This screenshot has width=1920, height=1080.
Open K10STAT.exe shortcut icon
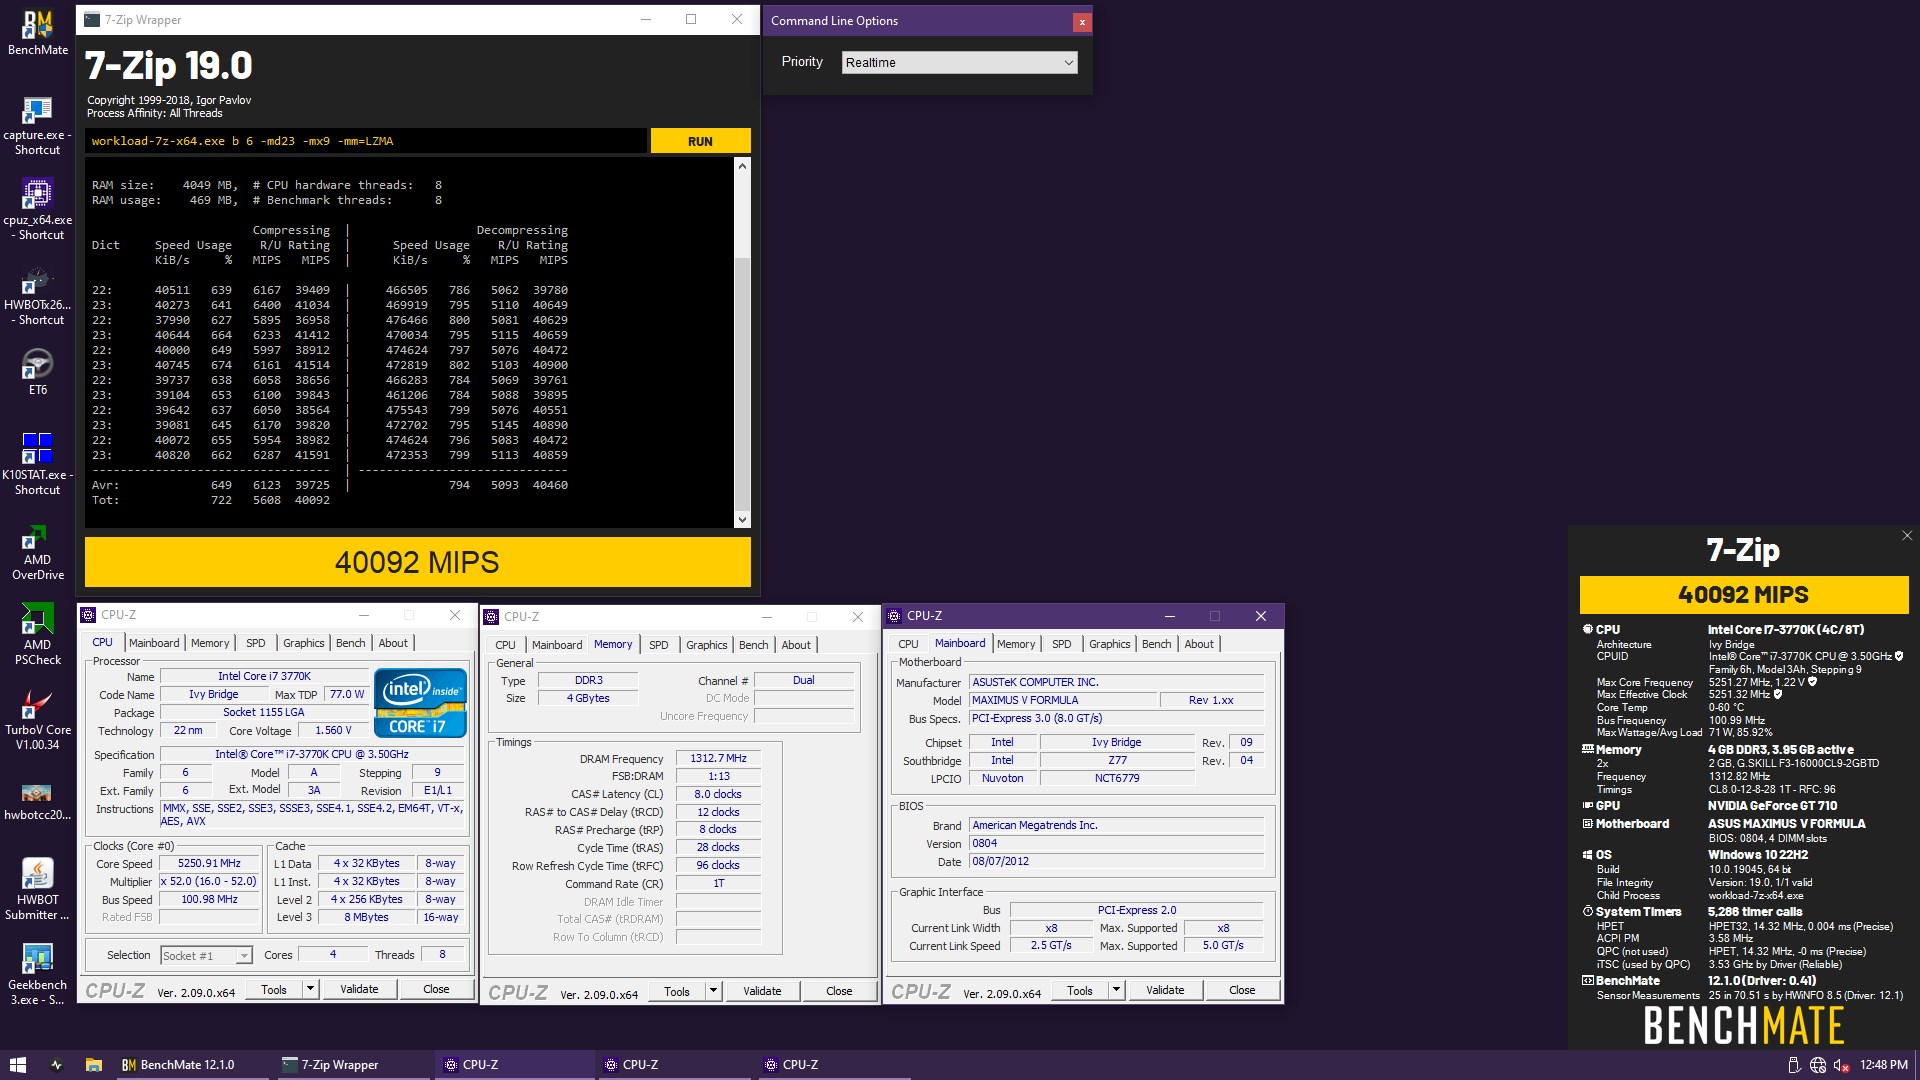[x=38, y=464]
